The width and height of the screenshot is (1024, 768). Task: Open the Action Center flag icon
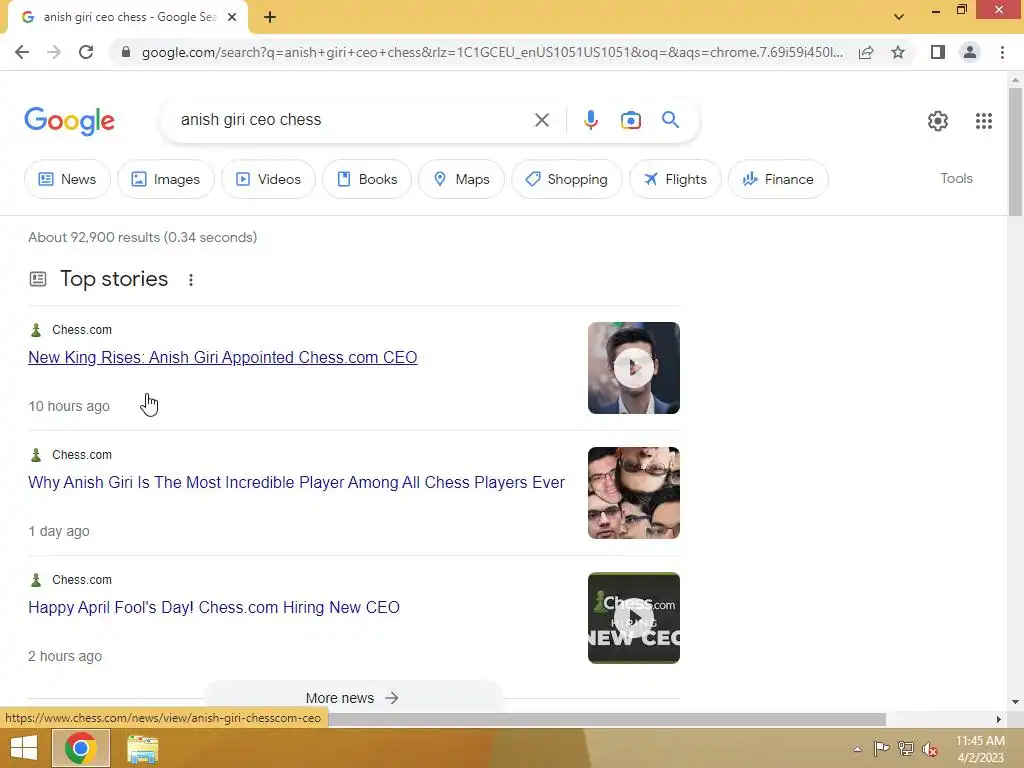pos(881,748)
